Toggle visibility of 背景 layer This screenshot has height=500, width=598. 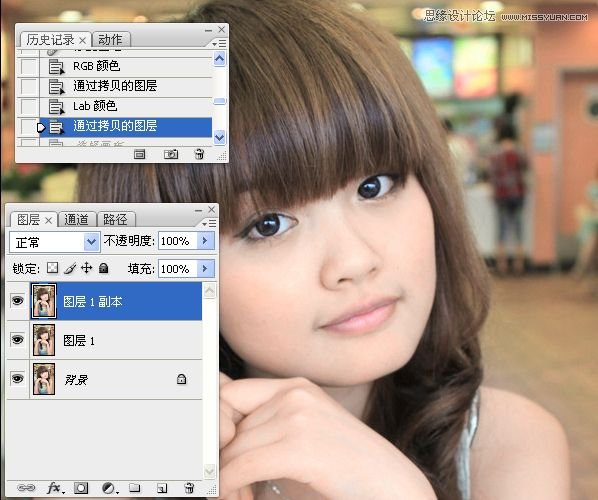(x=17, y=379)
